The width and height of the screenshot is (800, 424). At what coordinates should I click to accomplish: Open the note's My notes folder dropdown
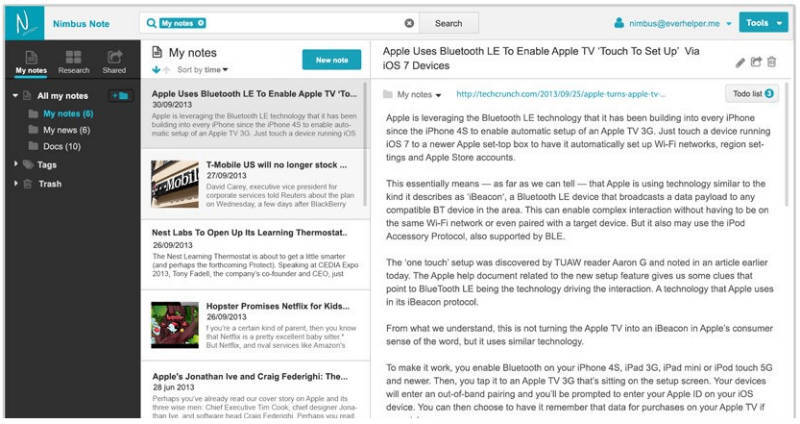418,94
